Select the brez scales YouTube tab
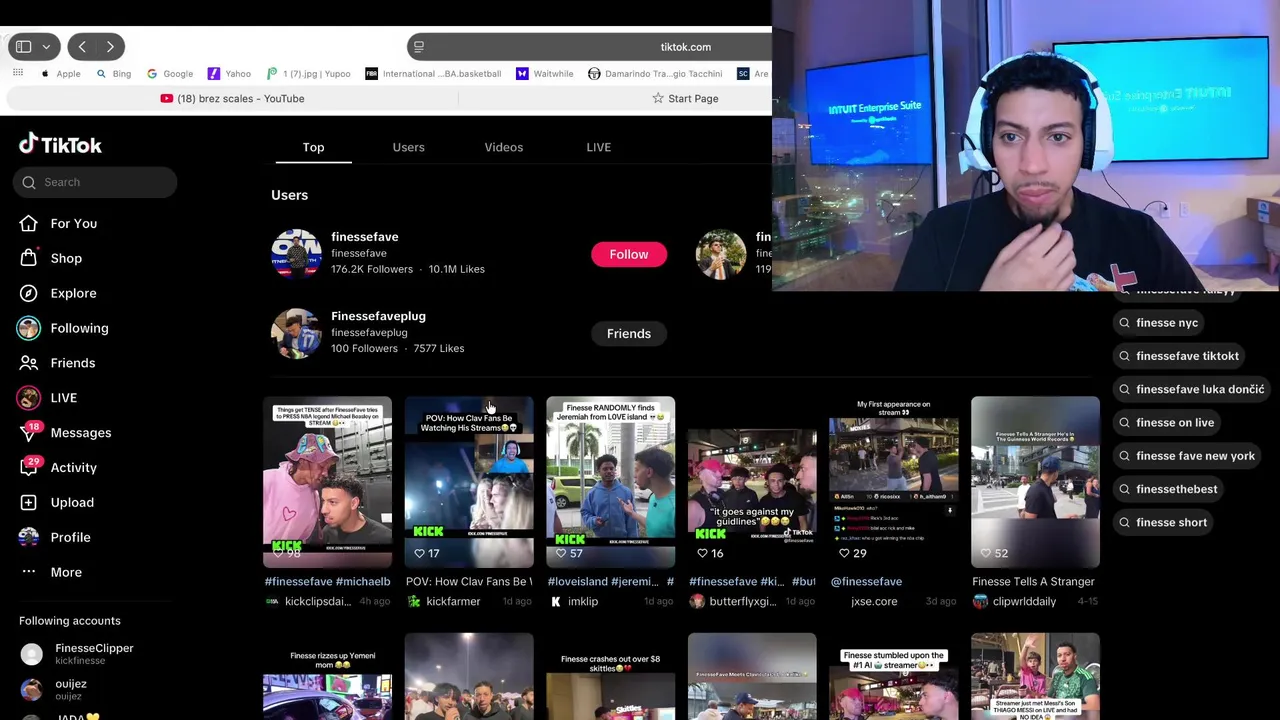Screen dimensions: 1280x720 coord(232,98)
